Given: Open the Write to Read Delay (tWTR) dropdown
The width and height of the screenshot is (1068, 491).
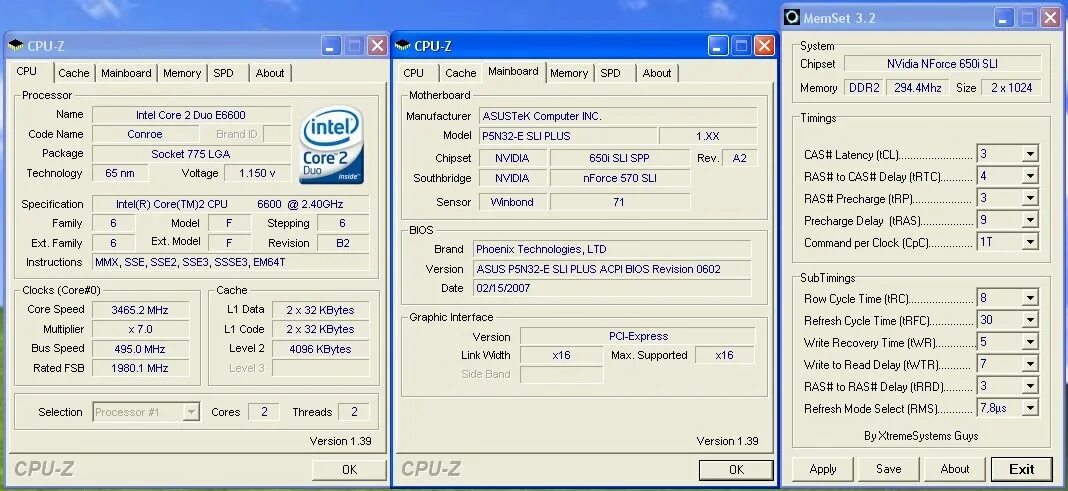Looking at the screenshot, I should pos(1030,364).
